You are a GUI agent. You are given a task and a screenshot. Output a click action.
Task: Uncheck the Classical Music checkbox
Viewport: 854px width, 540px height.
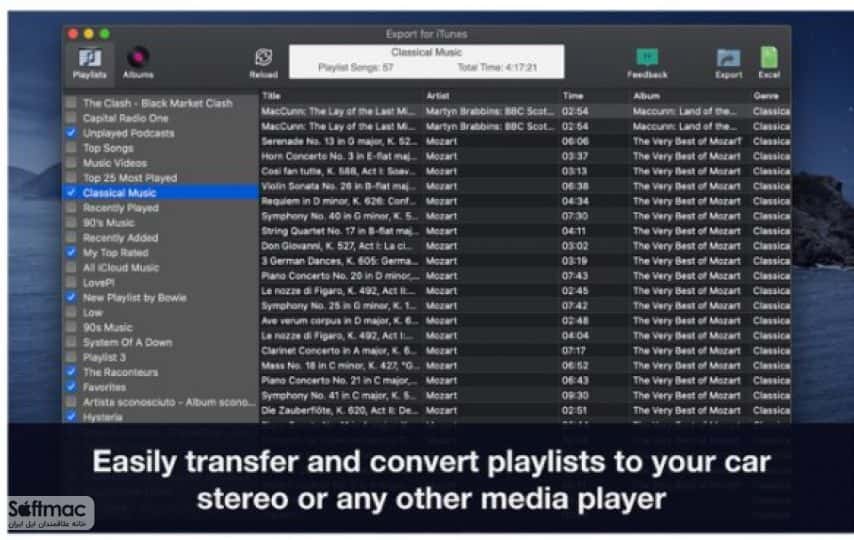(x=71, y=192)
